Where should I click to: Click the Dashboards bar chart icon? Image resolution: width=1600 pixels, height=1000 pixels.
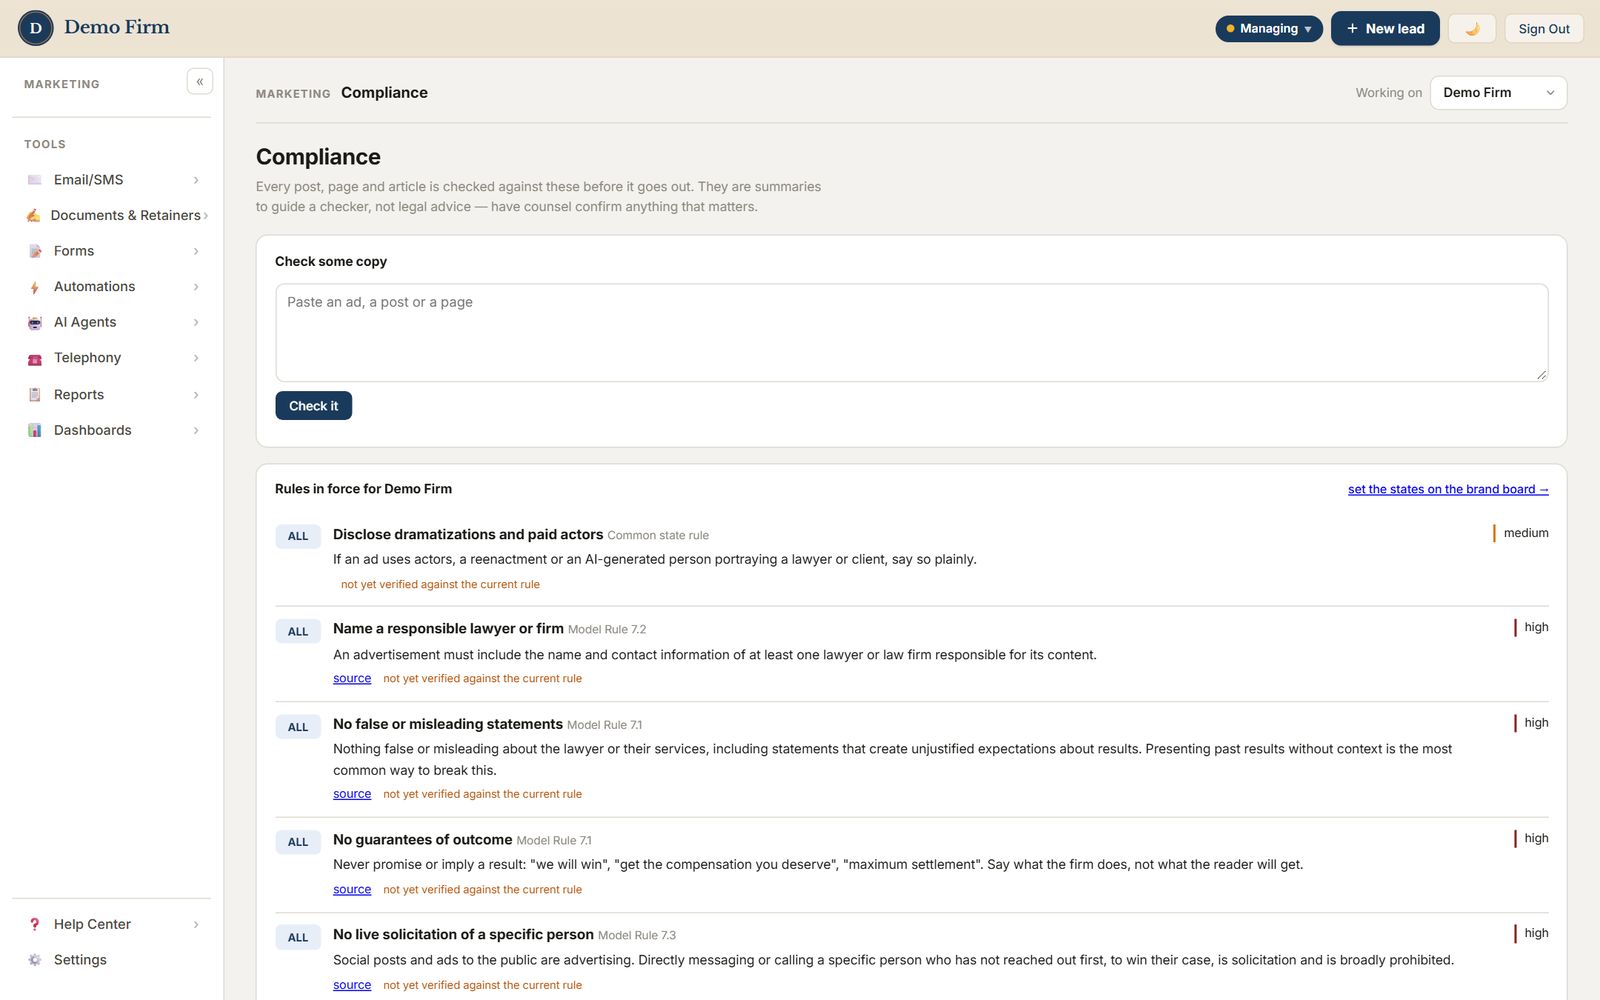click(35, 430)
